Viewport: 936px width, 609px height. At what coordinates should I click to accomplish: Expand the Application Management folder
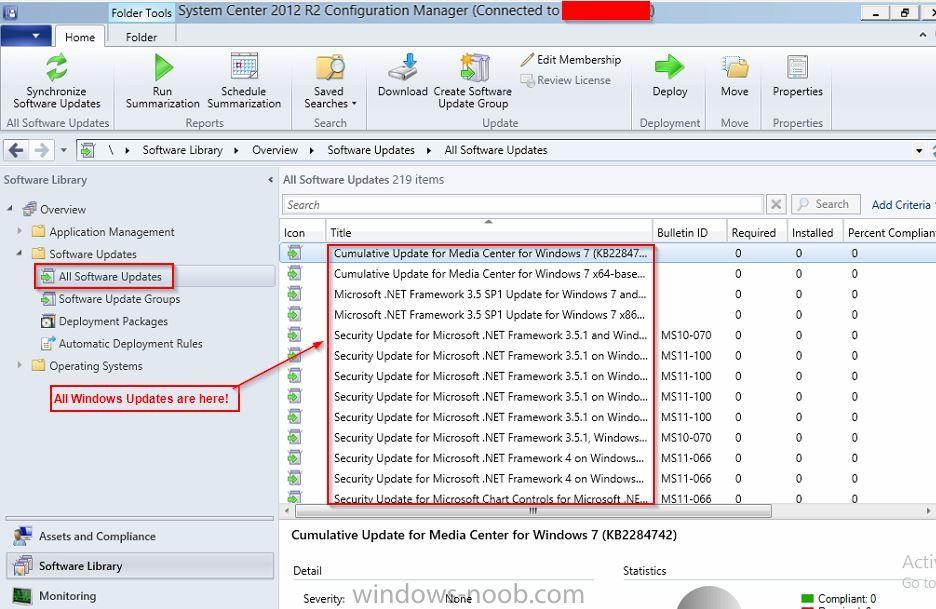(19, 230)
